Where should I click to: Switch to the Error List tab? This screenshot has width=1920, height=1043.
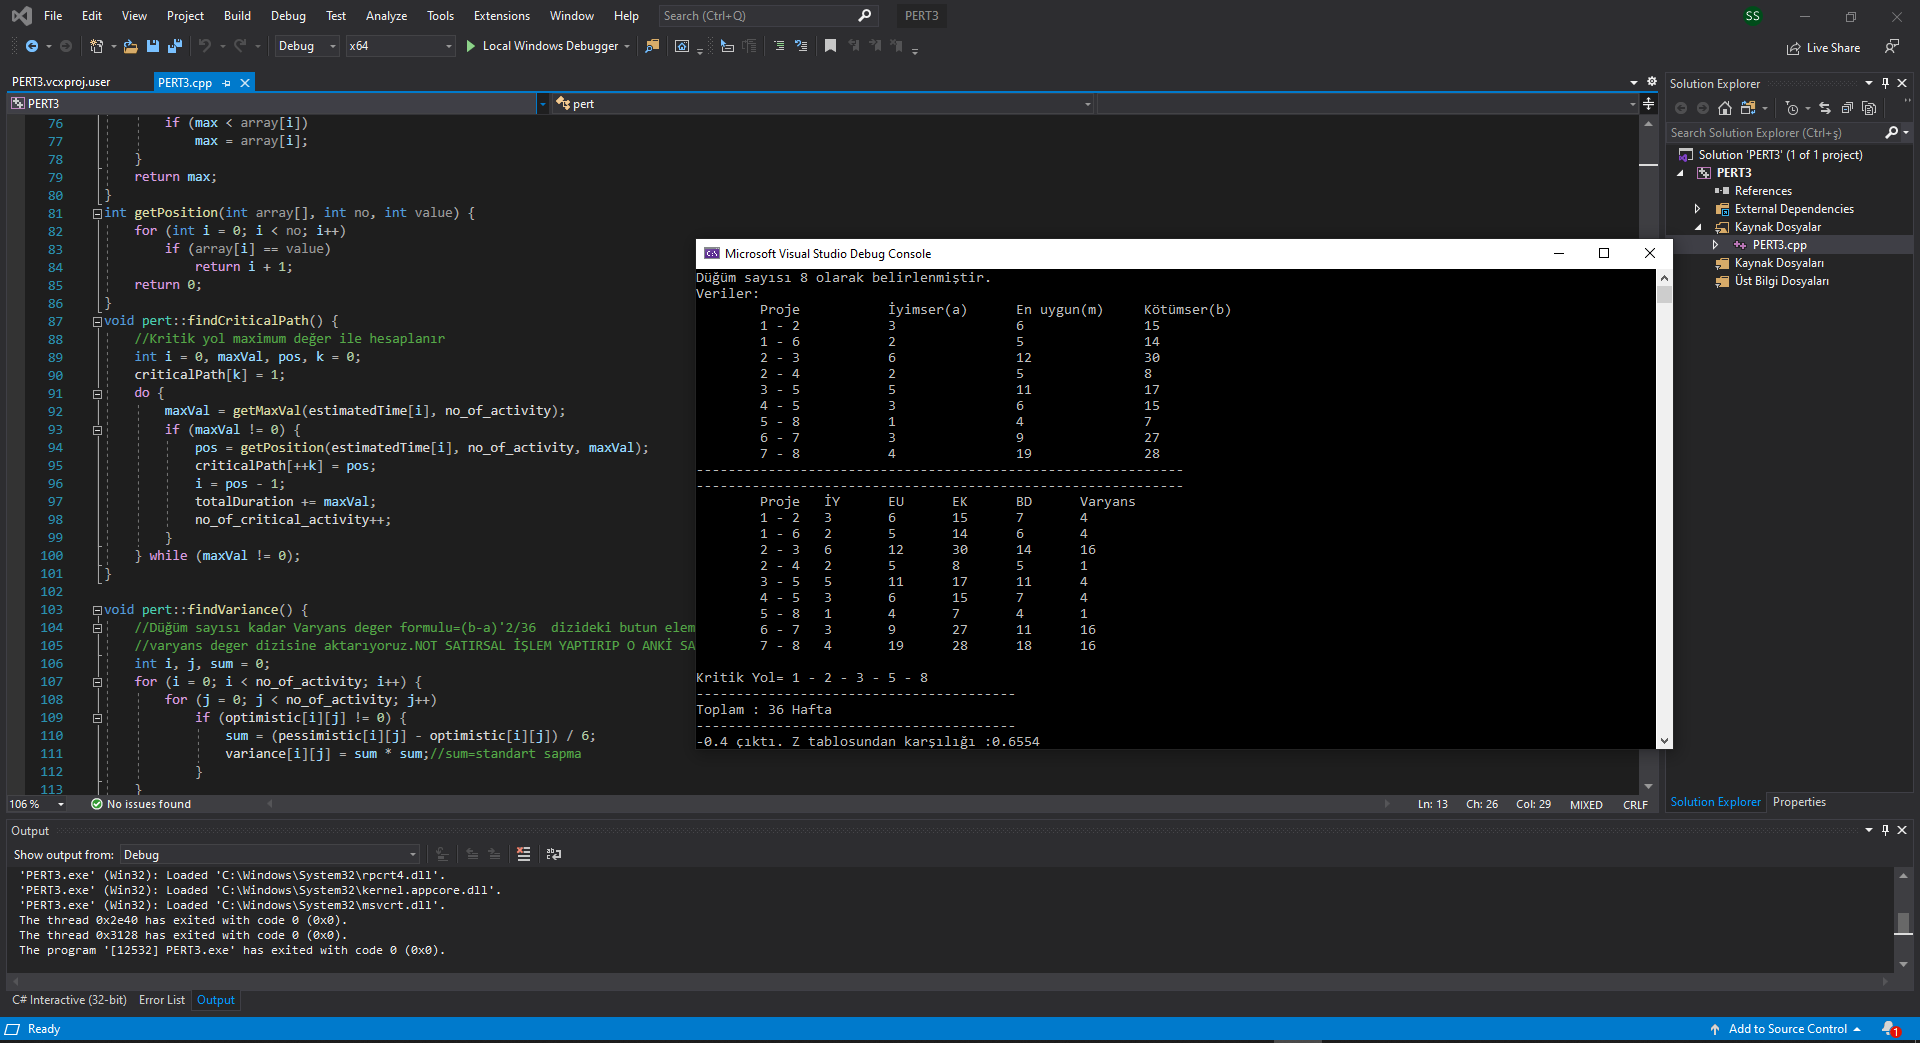161,1000
